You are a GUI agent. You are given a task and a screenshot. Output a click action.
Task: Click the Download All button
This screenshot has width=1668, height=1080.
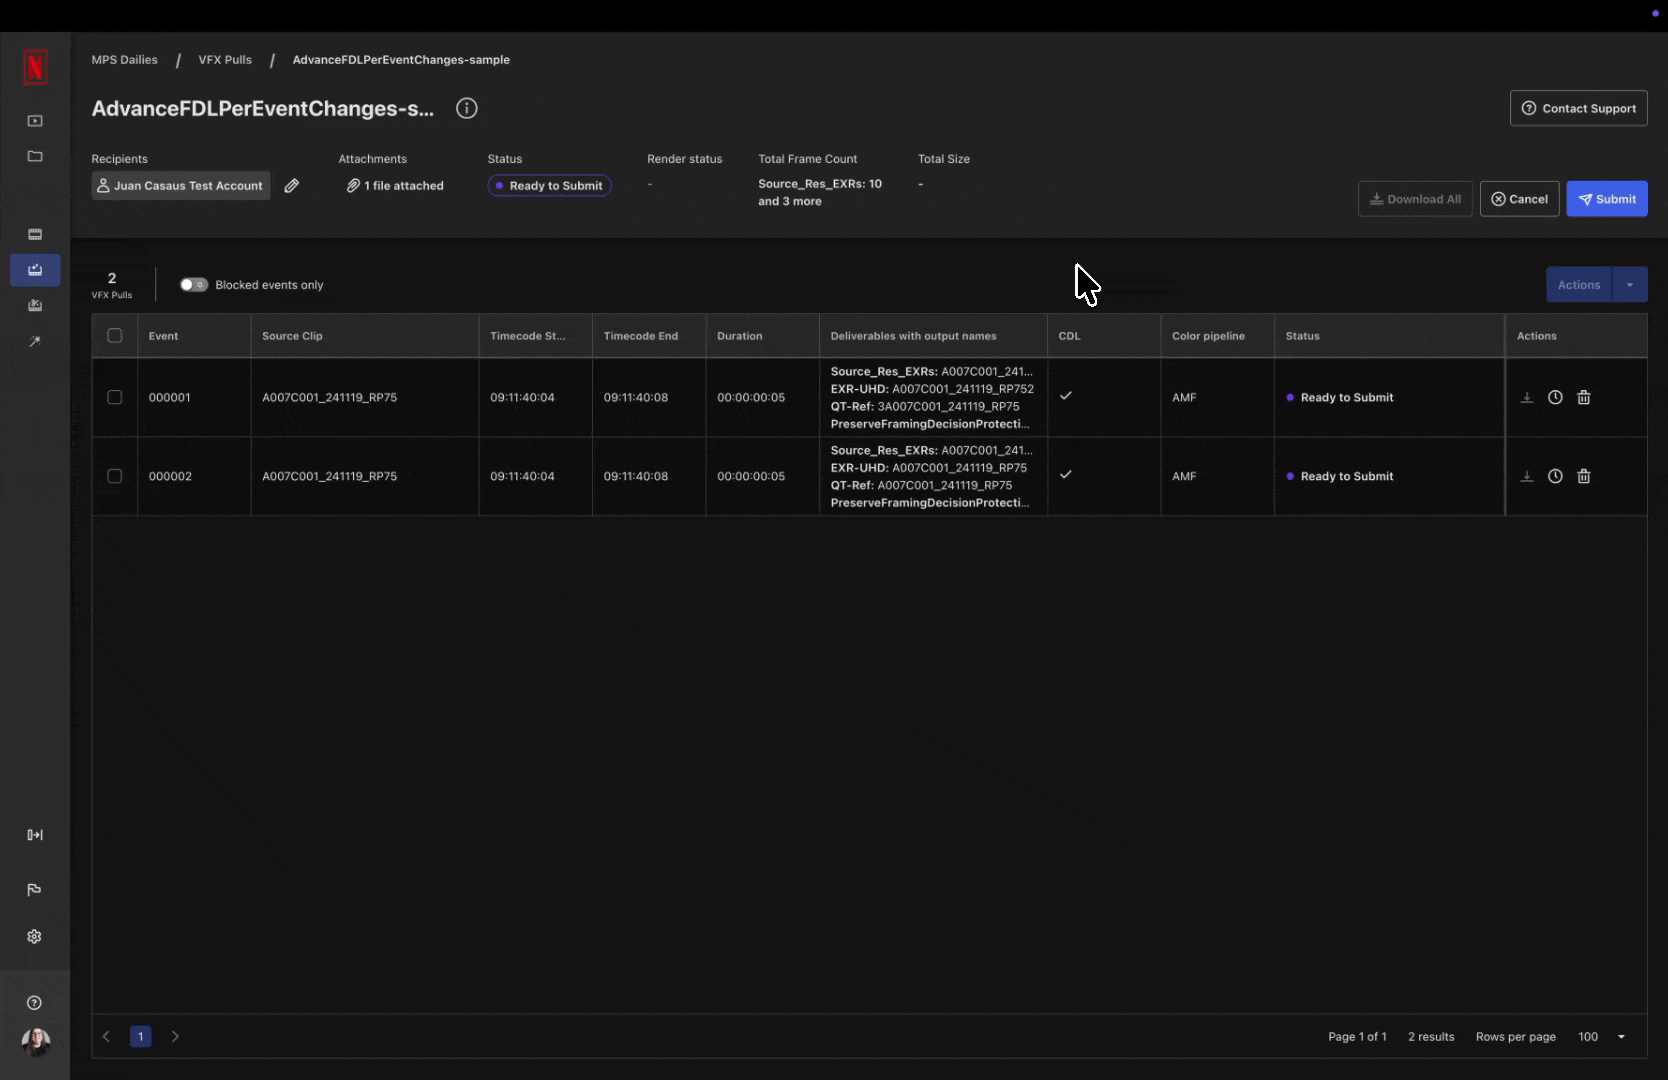(1415, 199)
